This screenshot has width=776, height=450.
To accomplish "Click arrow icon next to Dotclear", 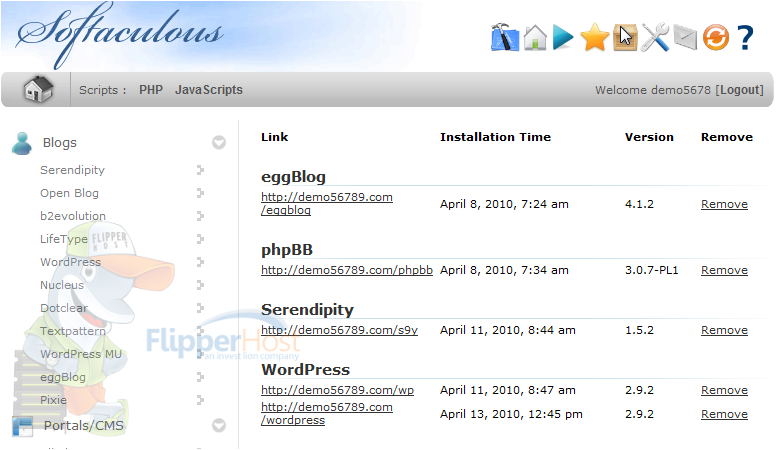I will [x=200, y=308].
